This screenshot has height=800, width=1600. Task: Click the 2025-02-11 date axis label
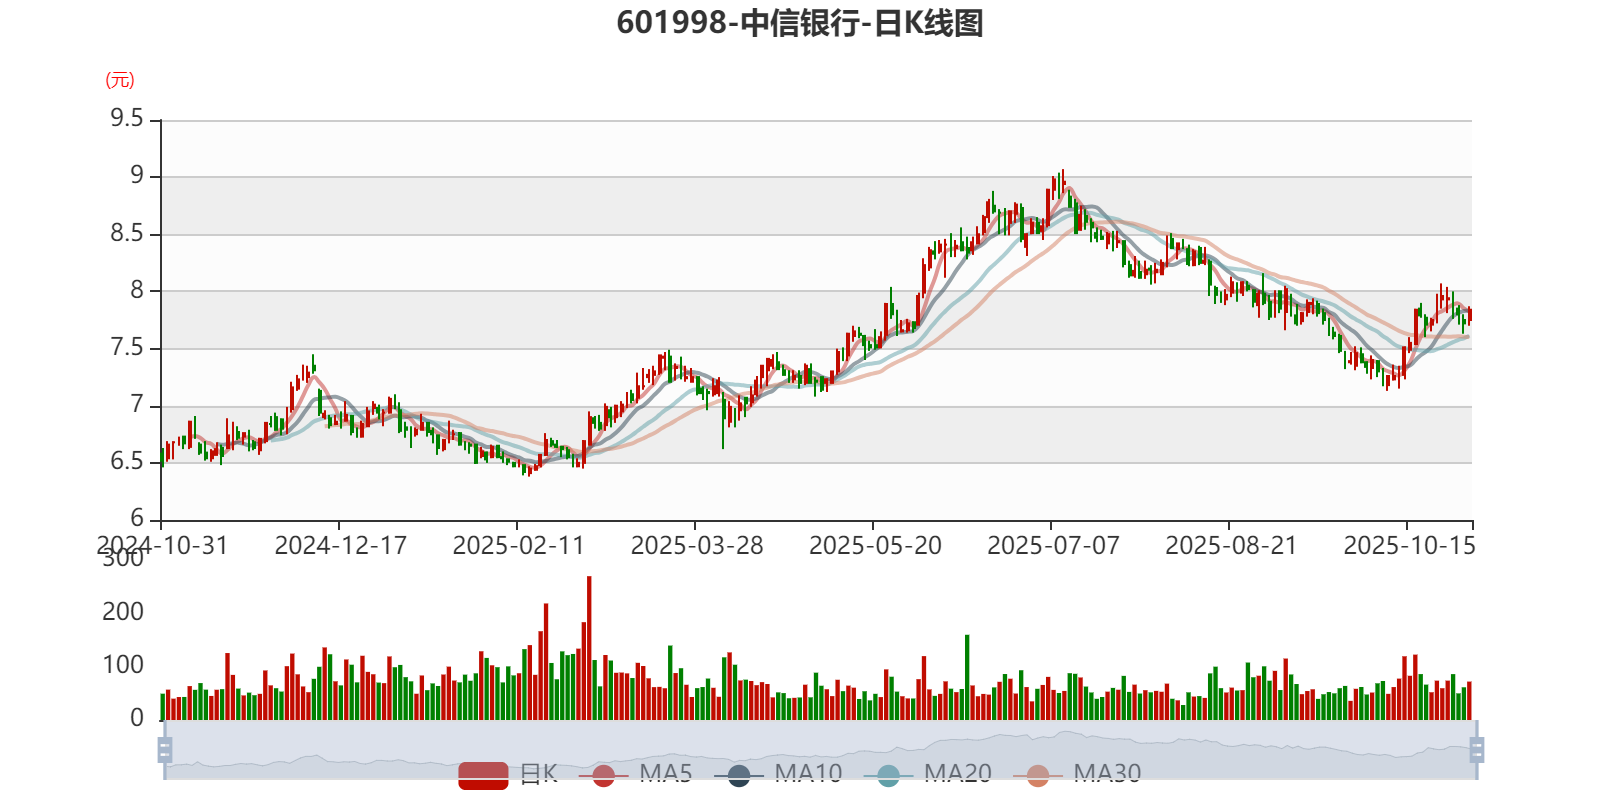518,546
